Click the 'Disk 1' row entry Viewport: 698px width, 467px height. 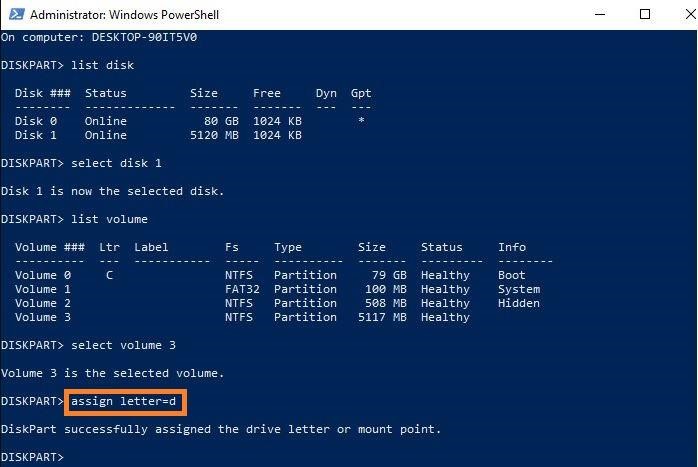pos(36,135)
